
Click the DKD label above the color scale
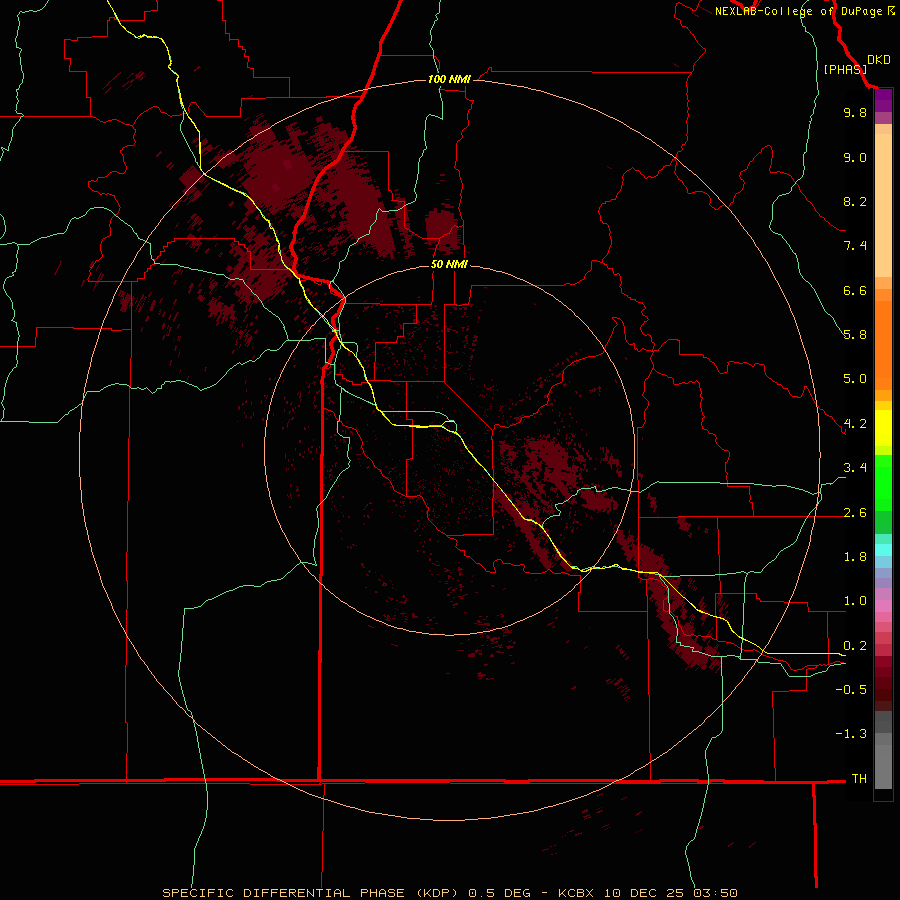(x=879, y=60)
